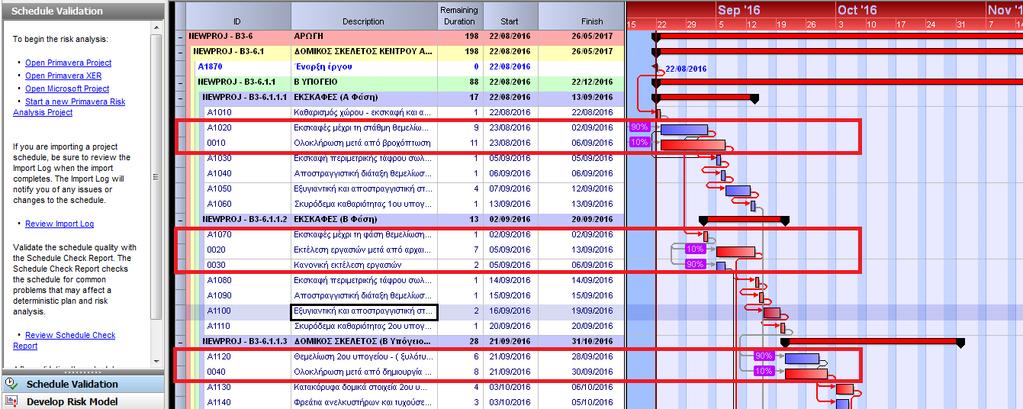Collapse ΕΚΣΚΑΦΕΣ (Β Φάση) group

[x=180, y=219]
